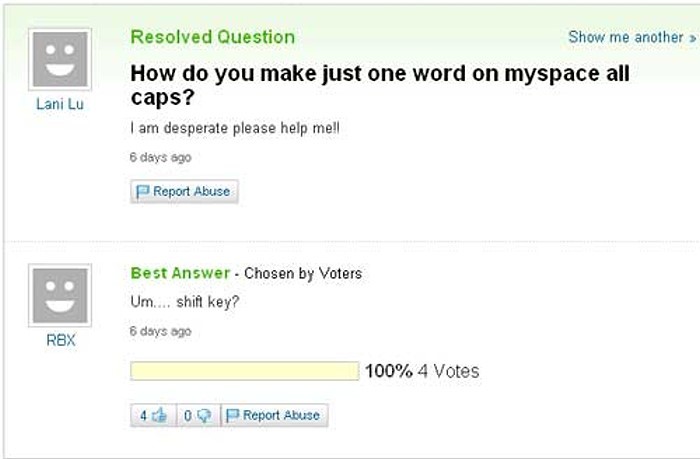Click the '100% 4 Votes' text
This screenshot has height=459, width=700.
tap(422, 371)
